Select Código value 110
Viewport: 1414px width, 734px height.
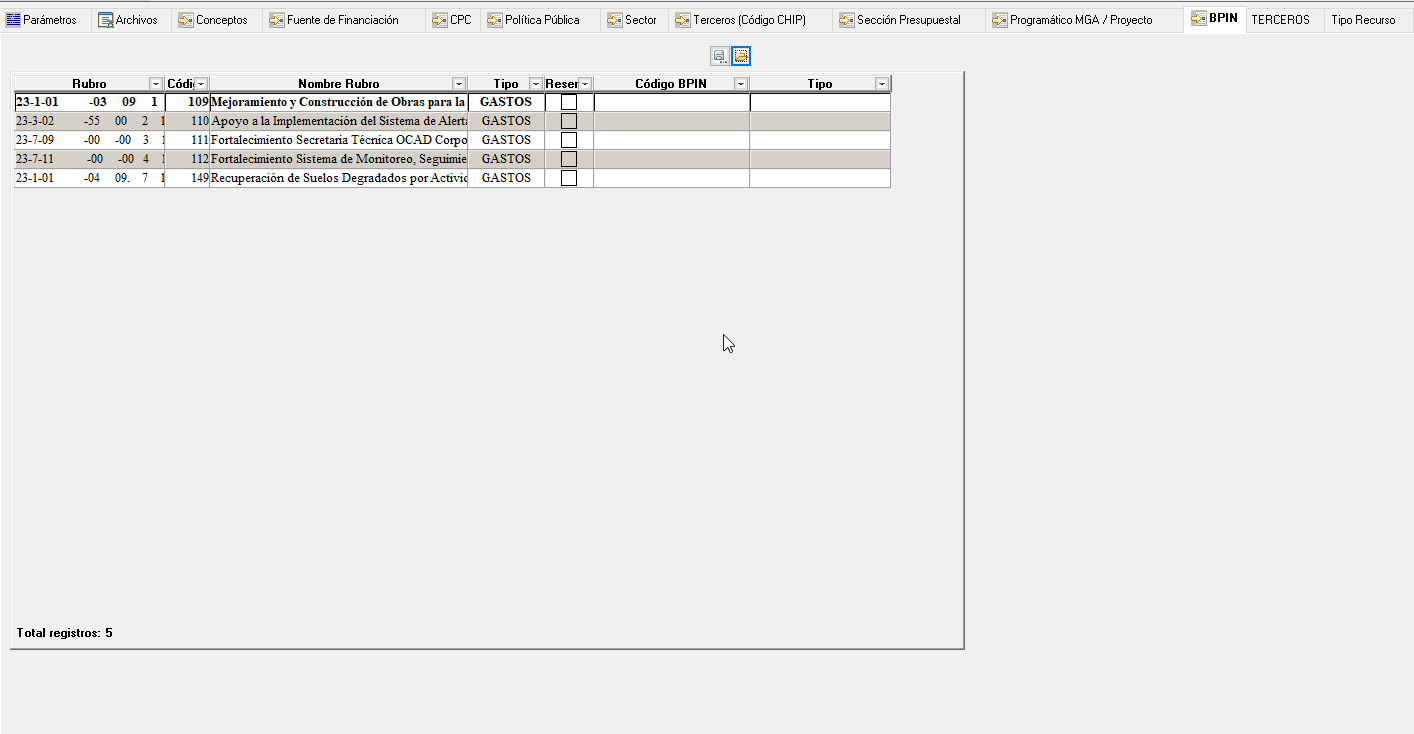[199, 121]
